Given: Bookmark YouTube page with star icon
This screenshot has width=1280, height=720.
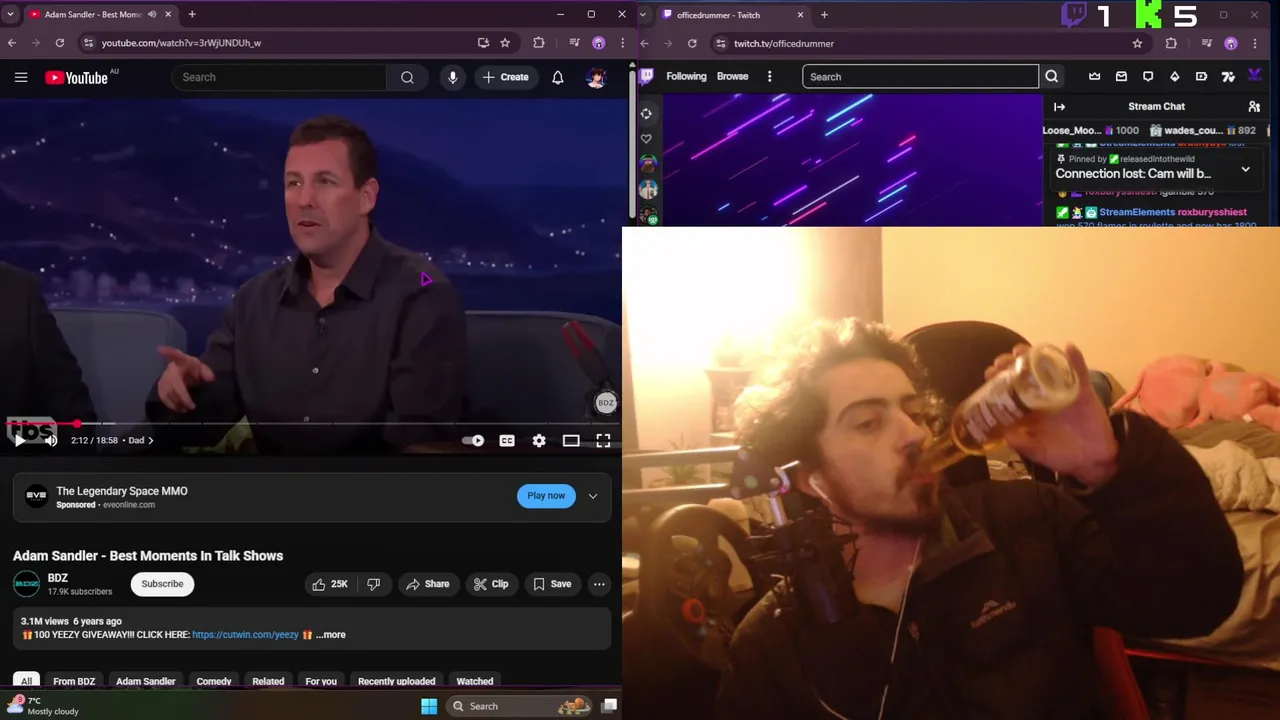Looking at the screenshot, I should click(505, 43).
